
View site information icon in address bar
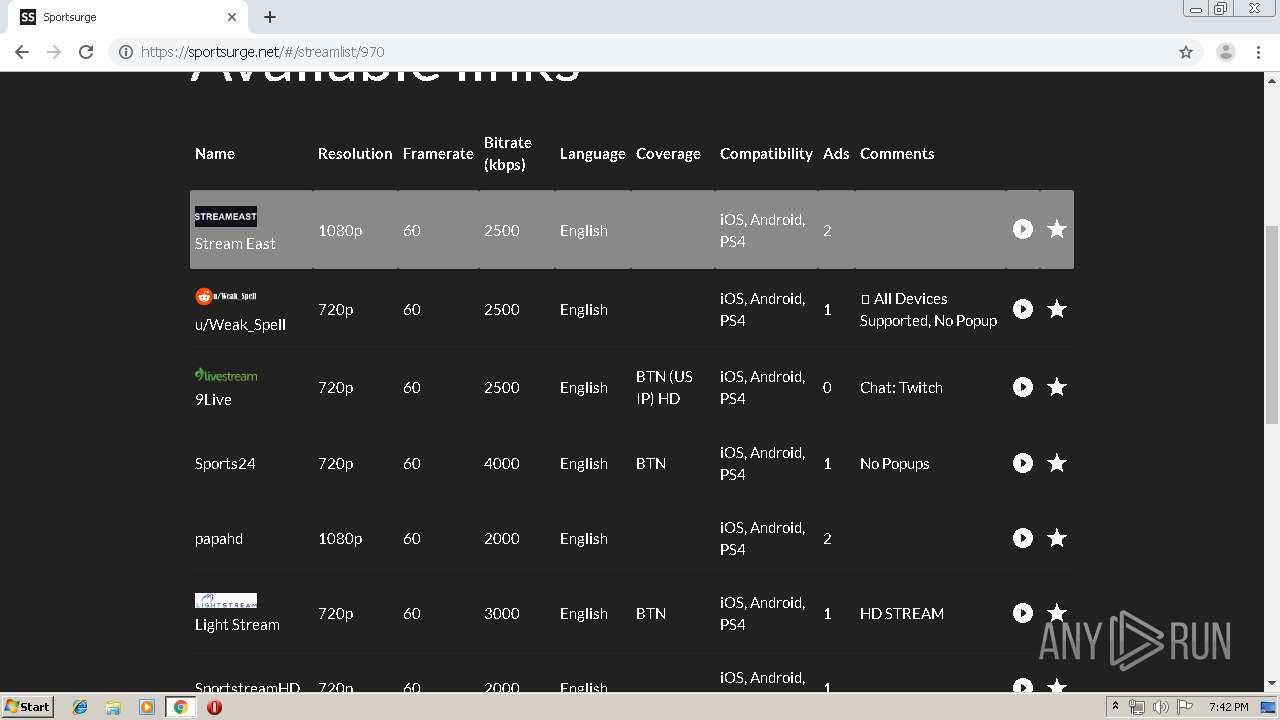click(126, 52)
